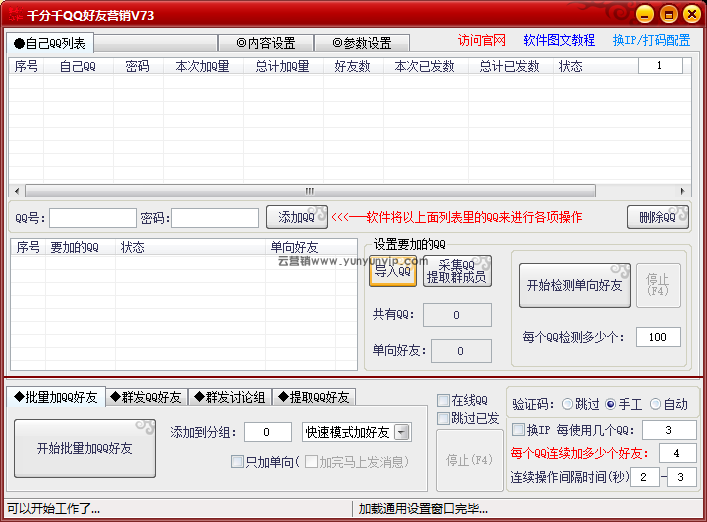Screen dimensions: 707x522
Task: Click the 总计已发数 column header
Action: (x=510, y=66)
